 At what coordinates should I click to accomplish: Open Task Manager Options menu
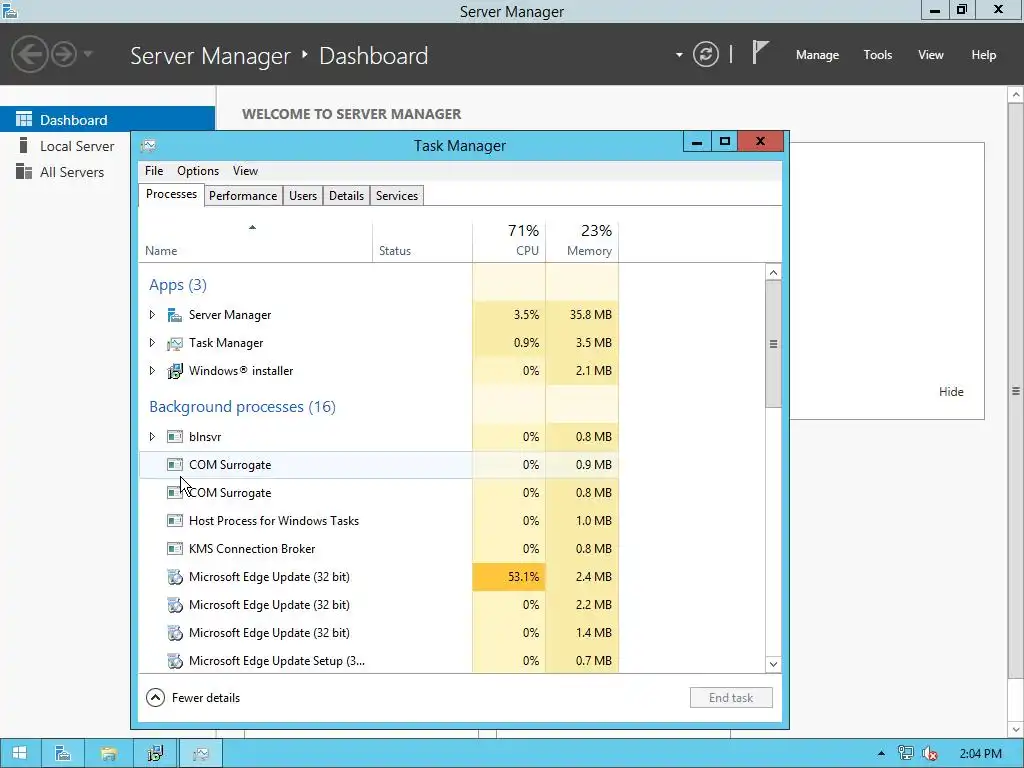[x=198, y=171]
